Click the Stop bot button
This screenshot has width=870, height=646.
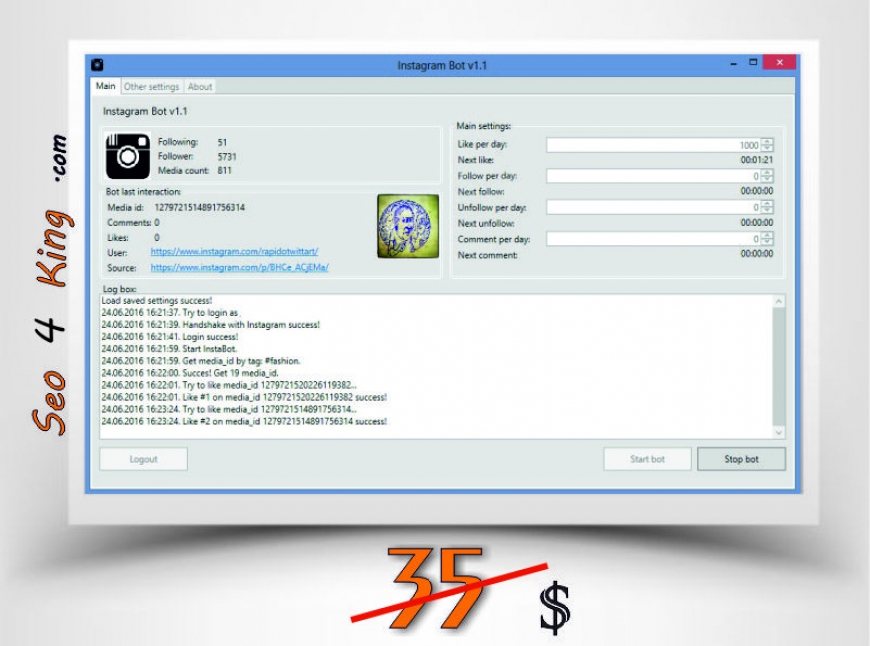741,459
